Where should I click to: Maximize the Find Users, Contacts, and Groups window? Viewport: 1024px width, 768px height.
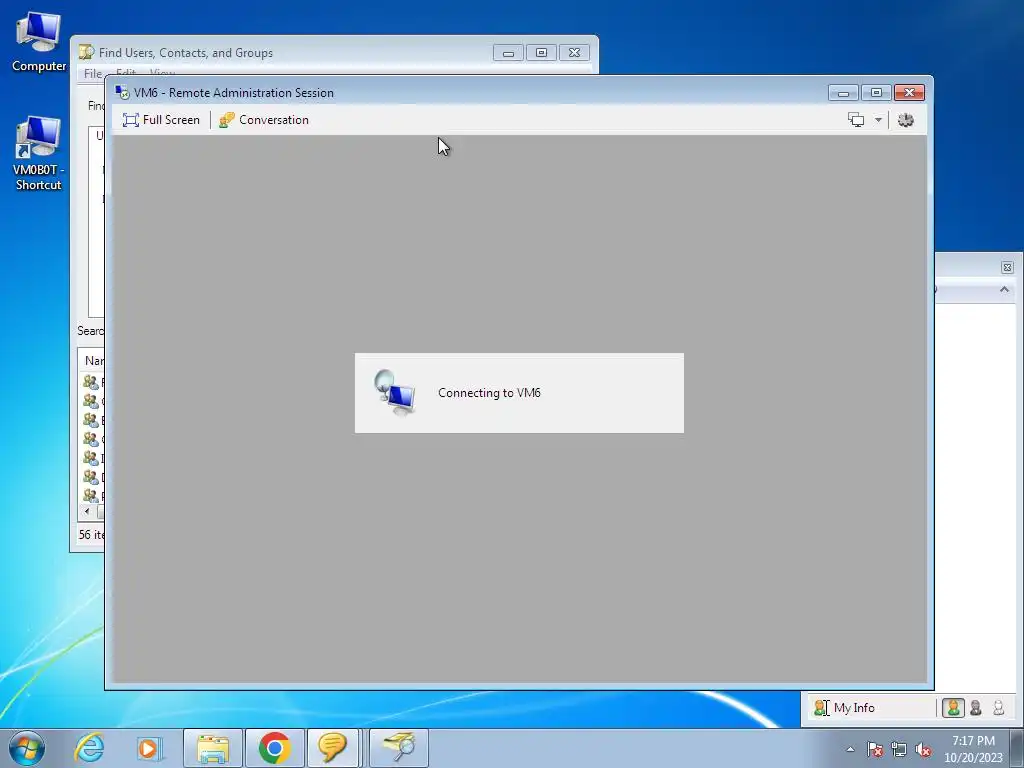click(541, 53)
